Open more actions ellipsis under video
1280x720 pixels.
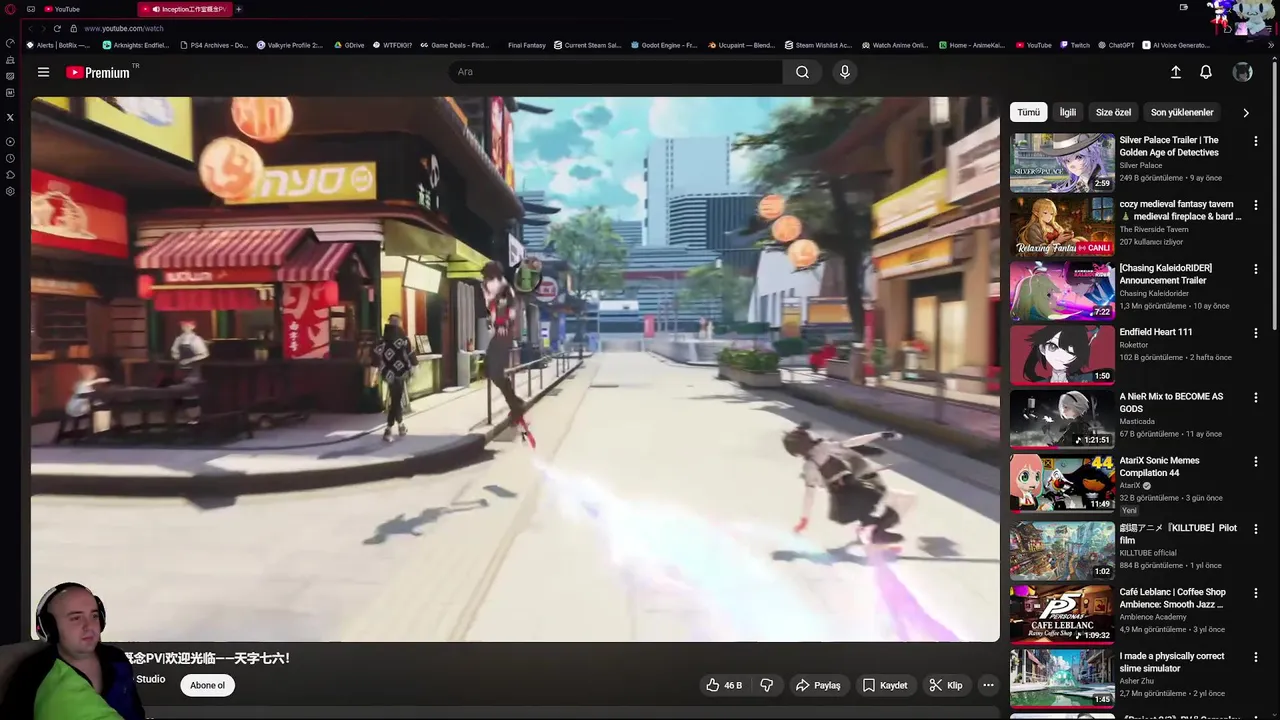(x=988, y=685)
